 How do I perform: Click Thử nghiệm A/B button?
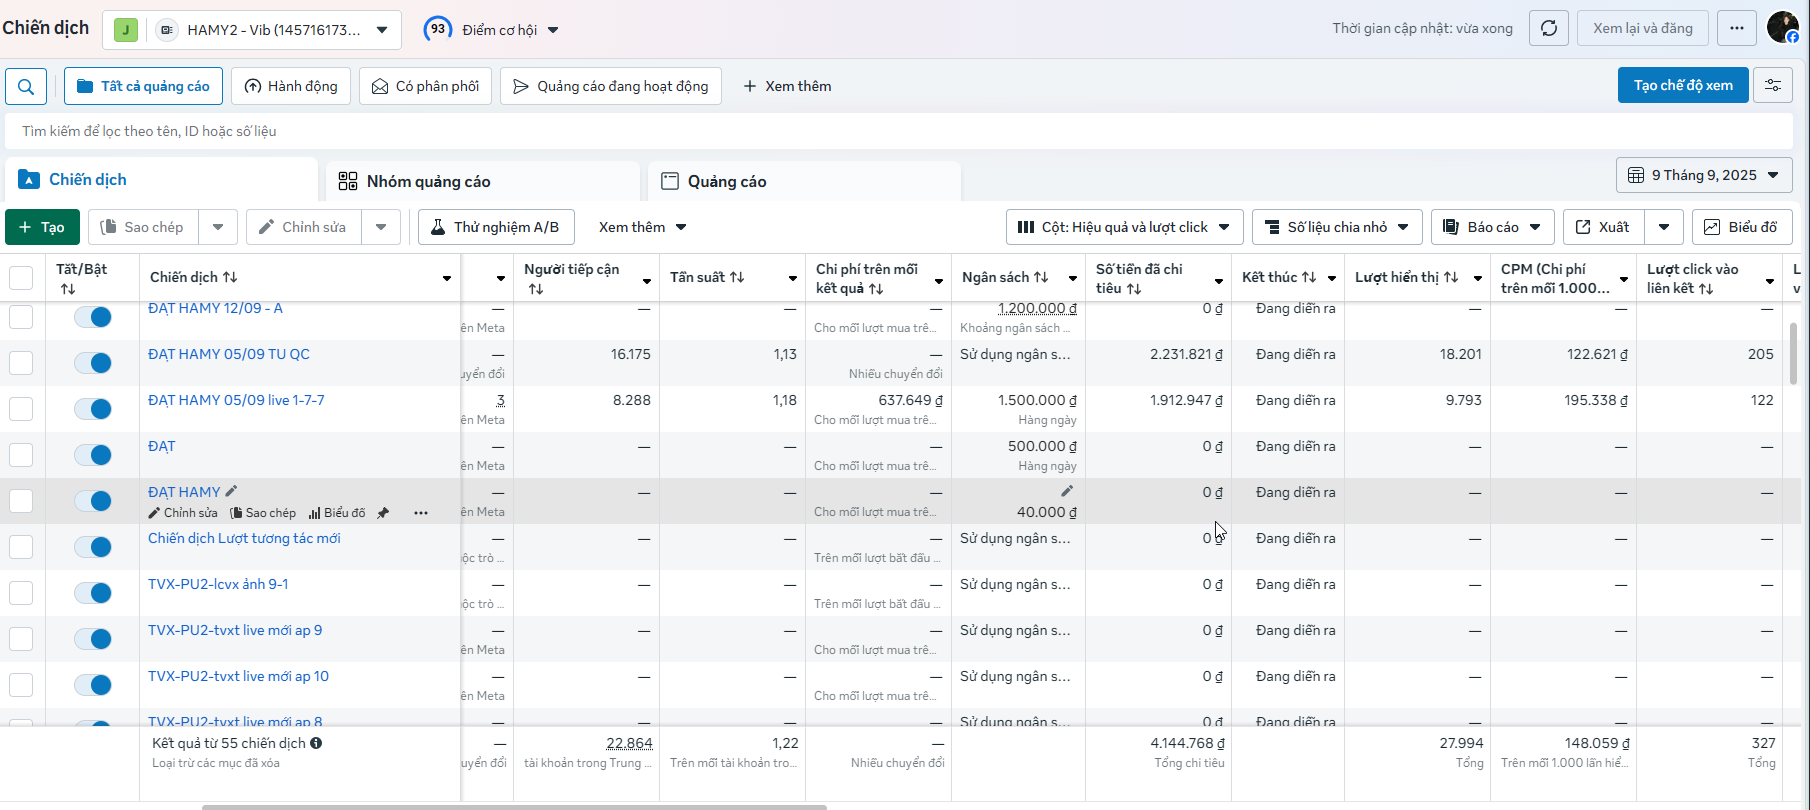point(496,227)
